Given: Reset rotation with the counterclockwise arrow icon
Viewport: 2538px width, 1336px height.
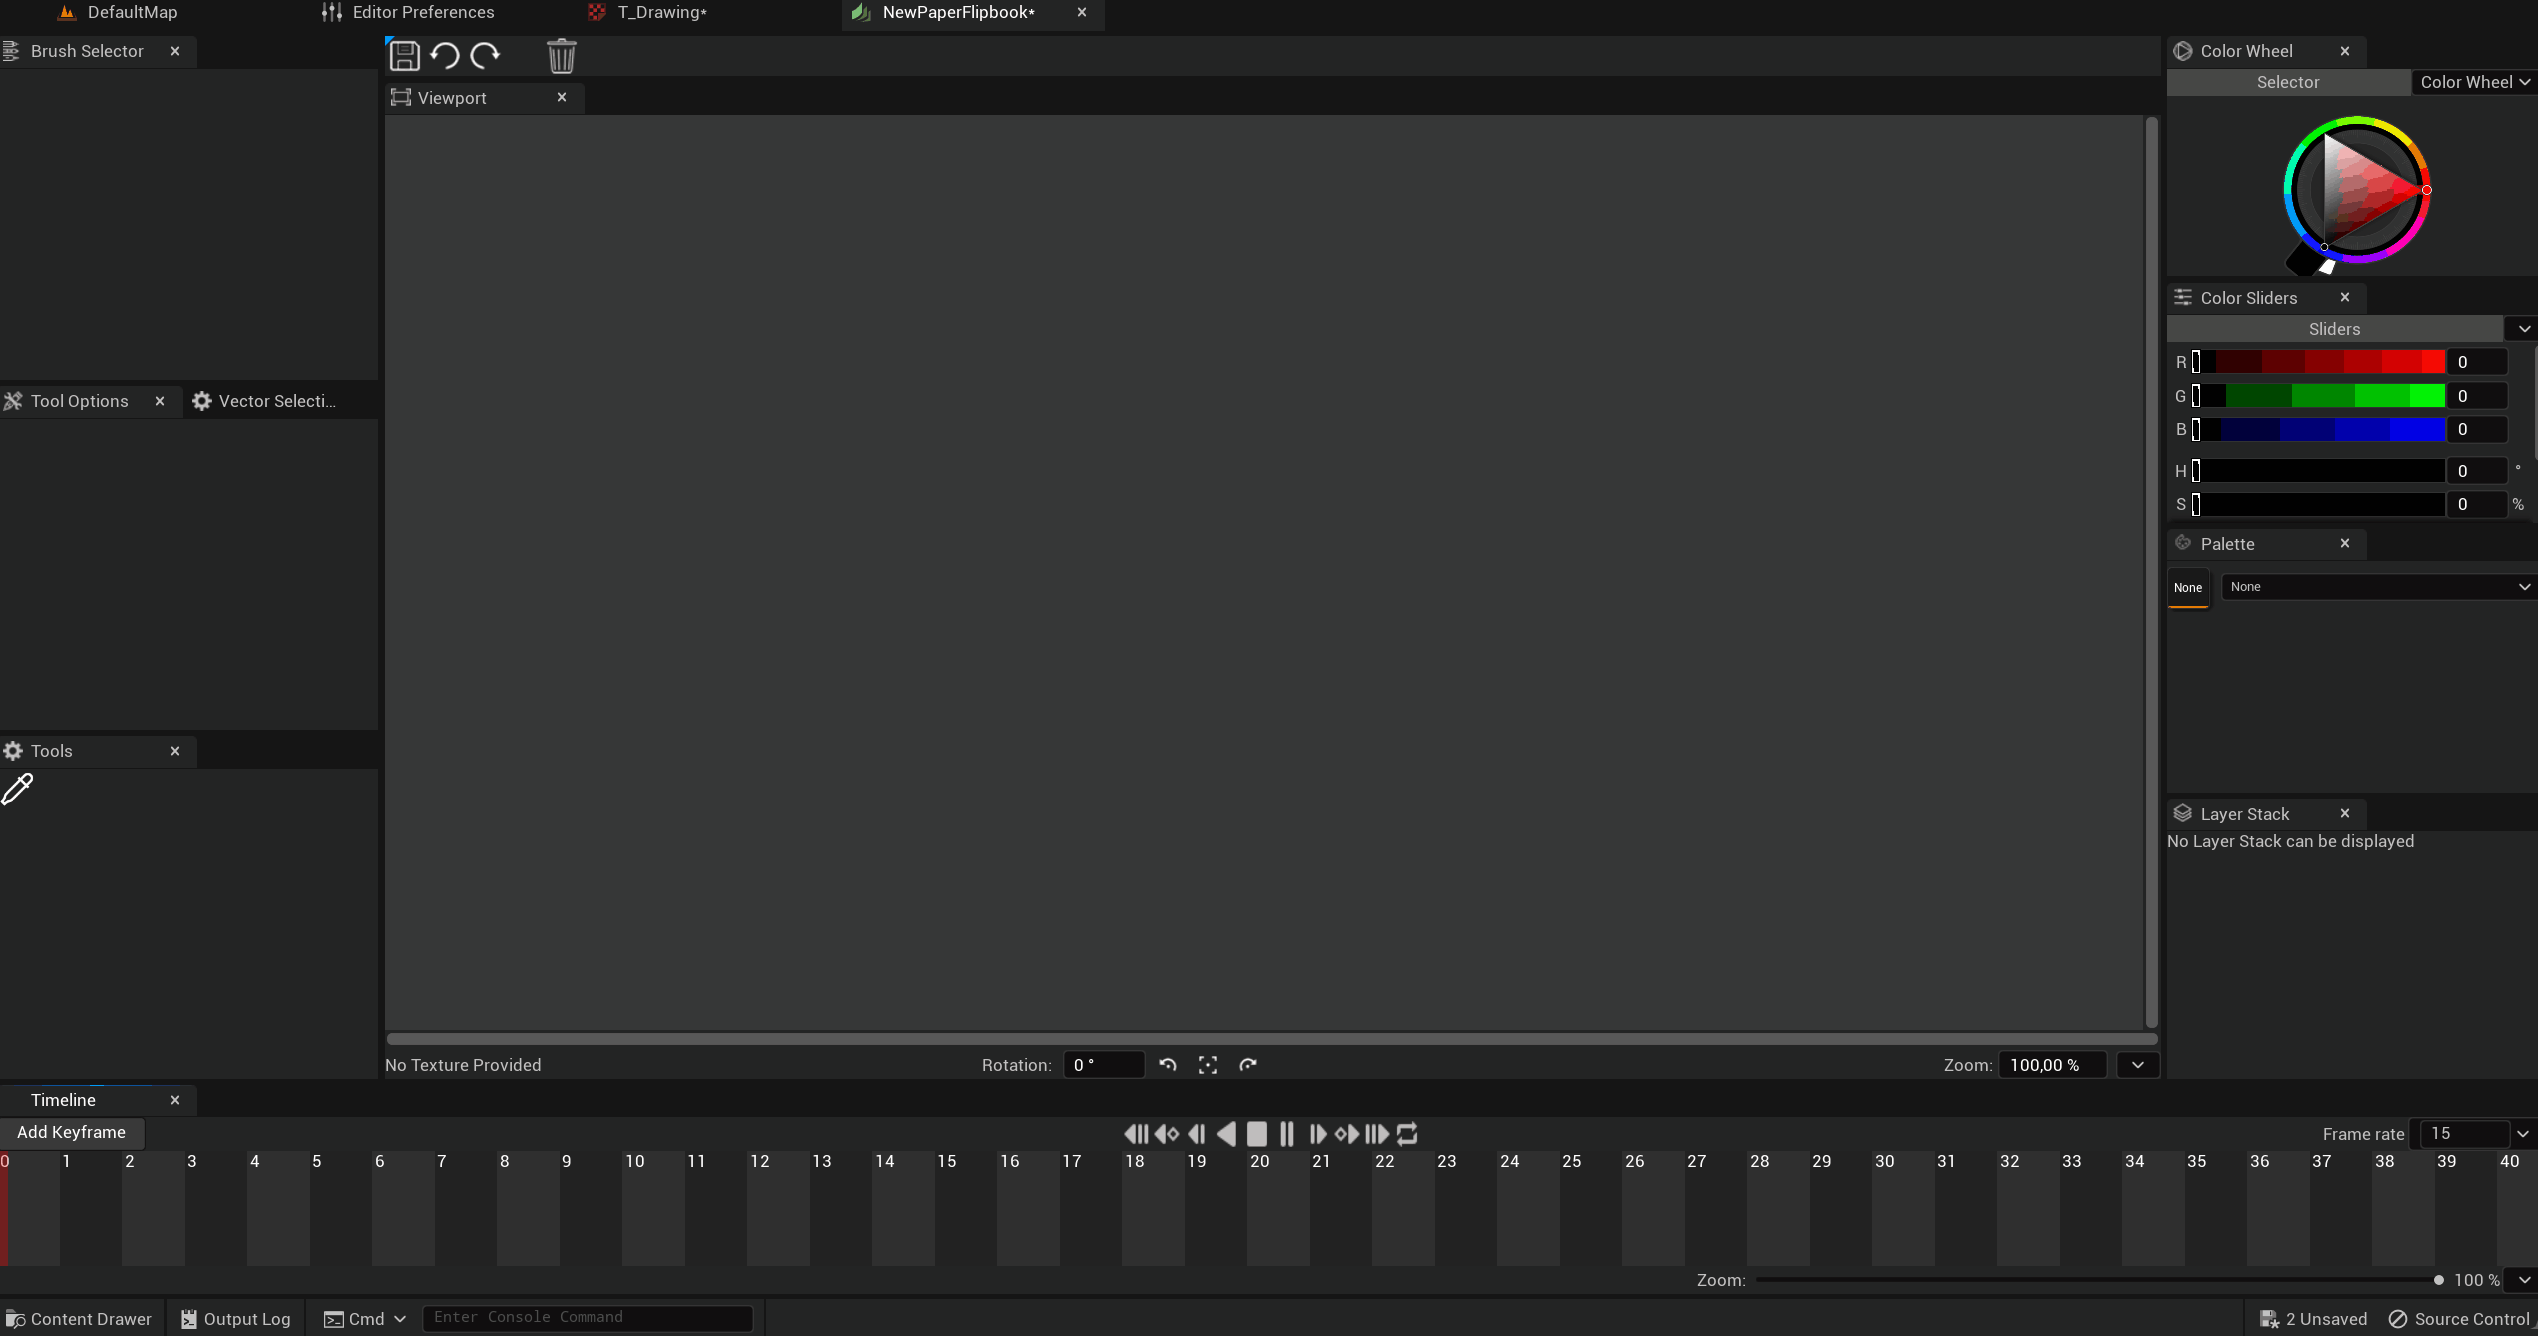Looking at the screenshot, I should [1167, 1064].
